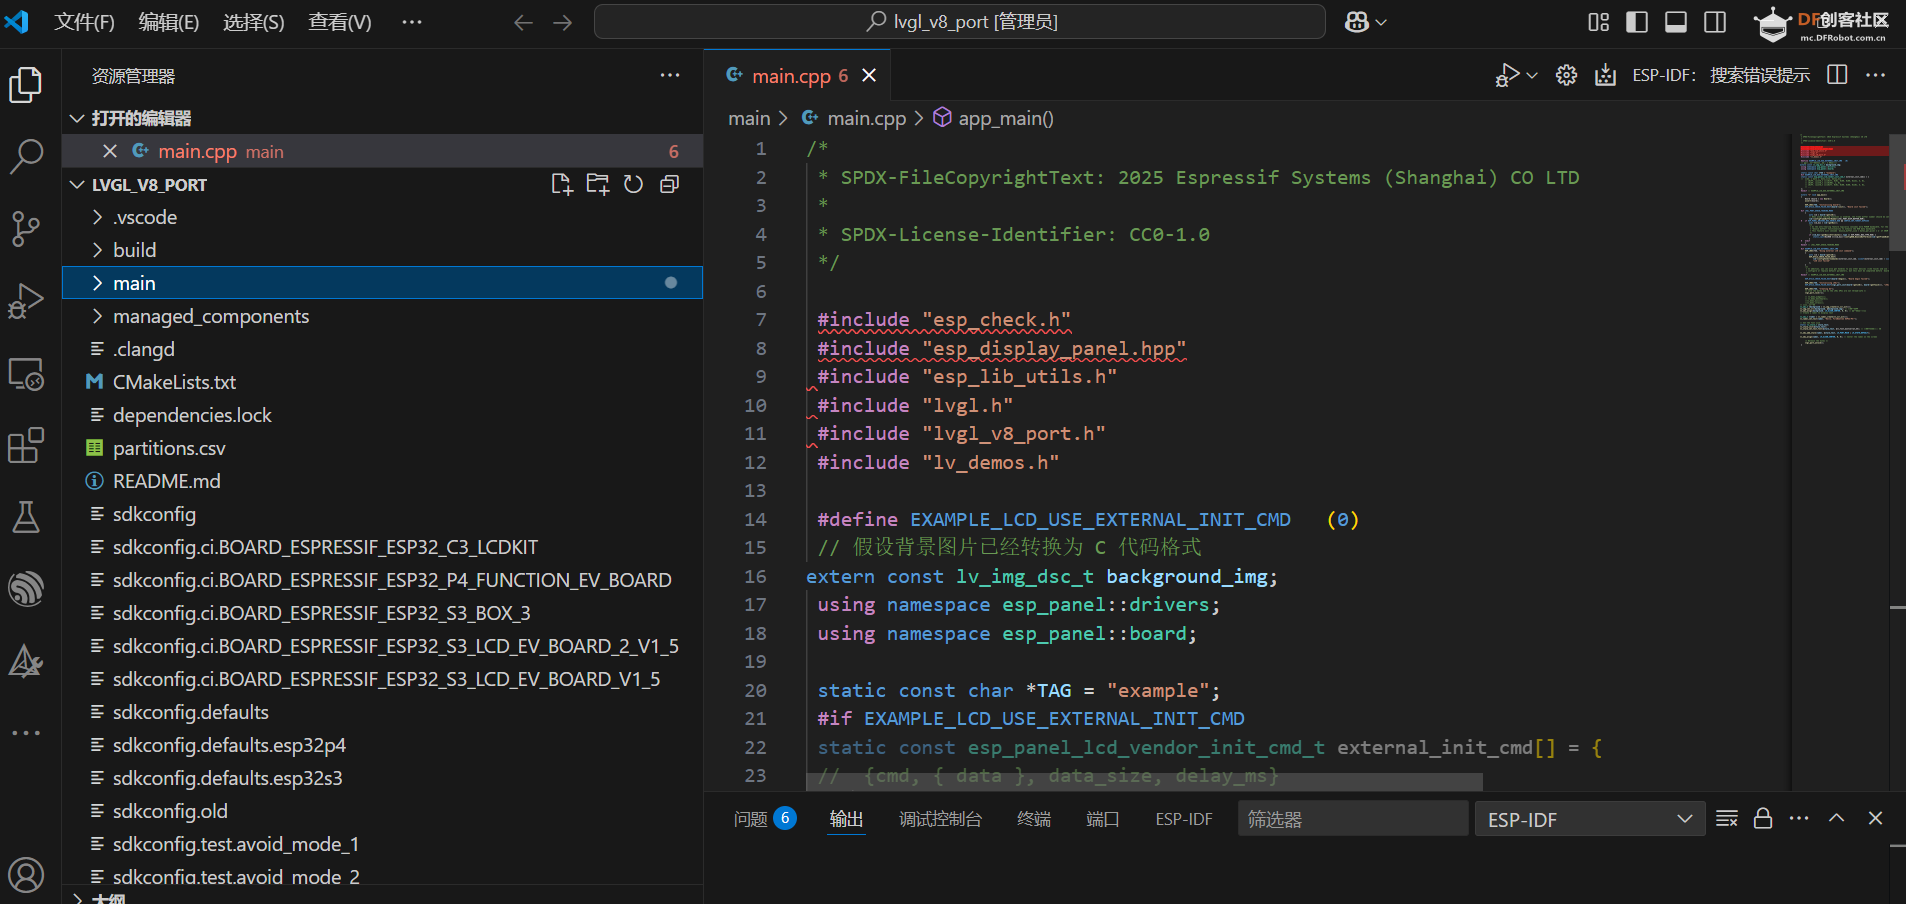Switch to the 终端 terminal tab

[1034, 819]
